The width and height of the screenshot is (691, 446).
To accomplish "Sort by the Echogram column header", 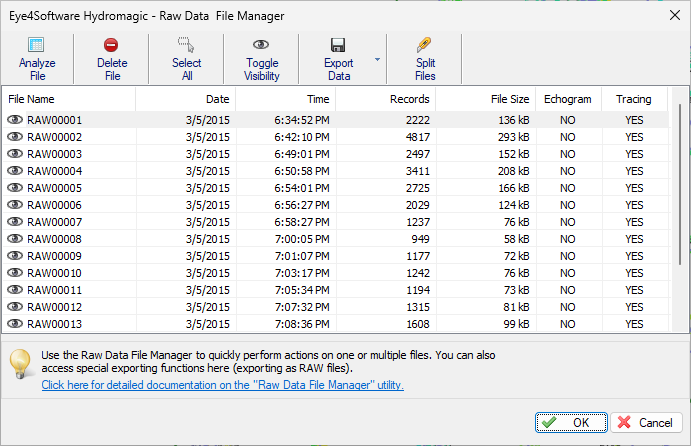I will click(x=568, y=99).
